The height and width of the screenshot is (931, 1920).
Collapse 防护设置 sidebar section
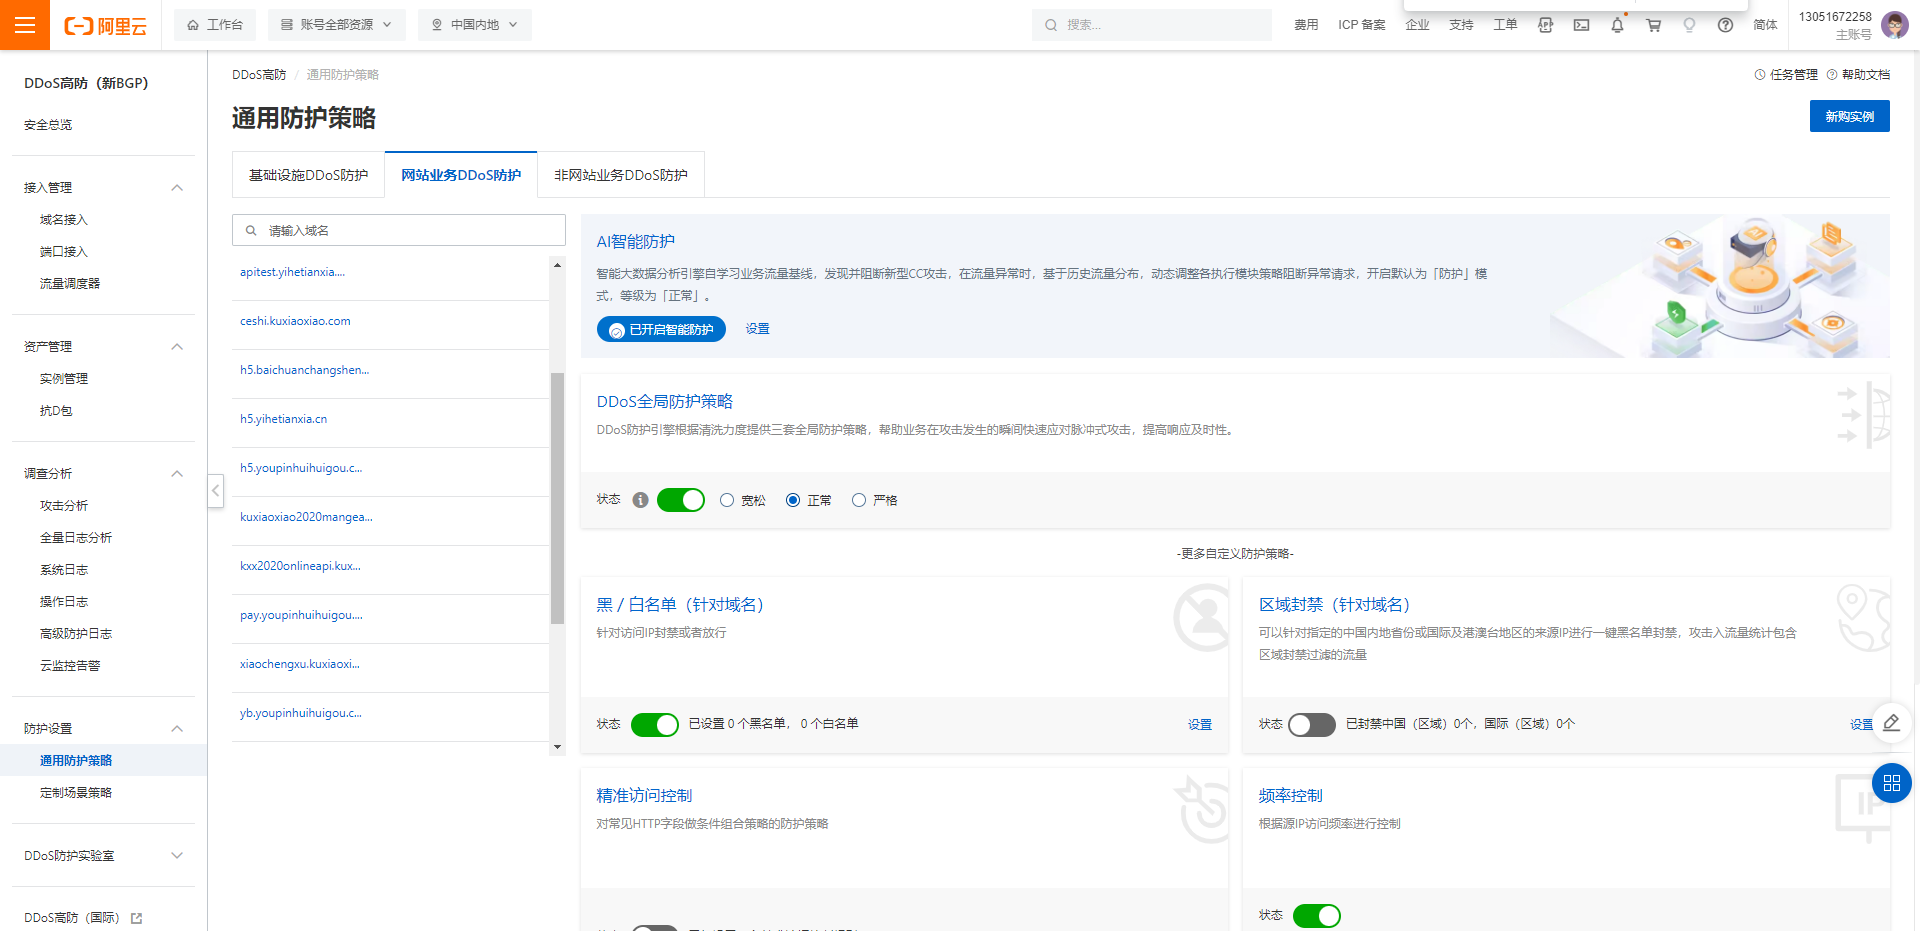tap(177, 729)
